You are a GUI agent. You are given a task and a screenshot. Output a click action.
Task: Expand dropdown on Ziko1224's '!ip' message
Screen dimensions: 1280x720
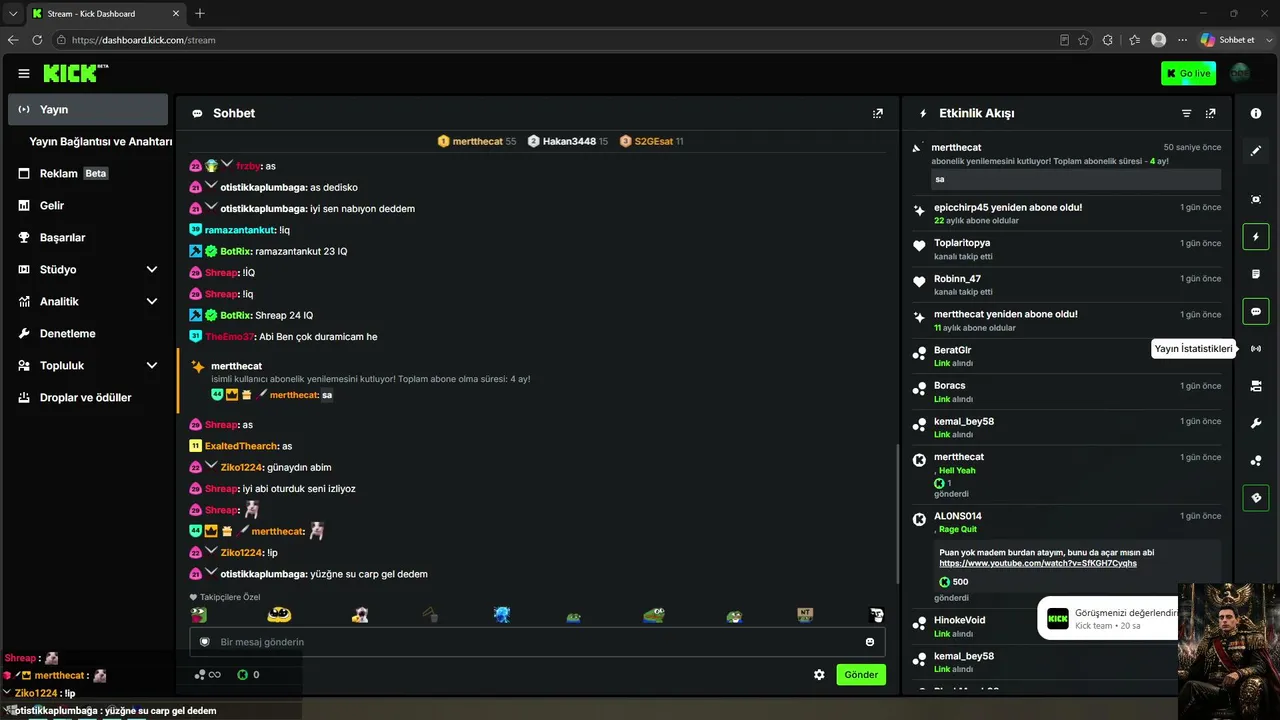[211, 552]
